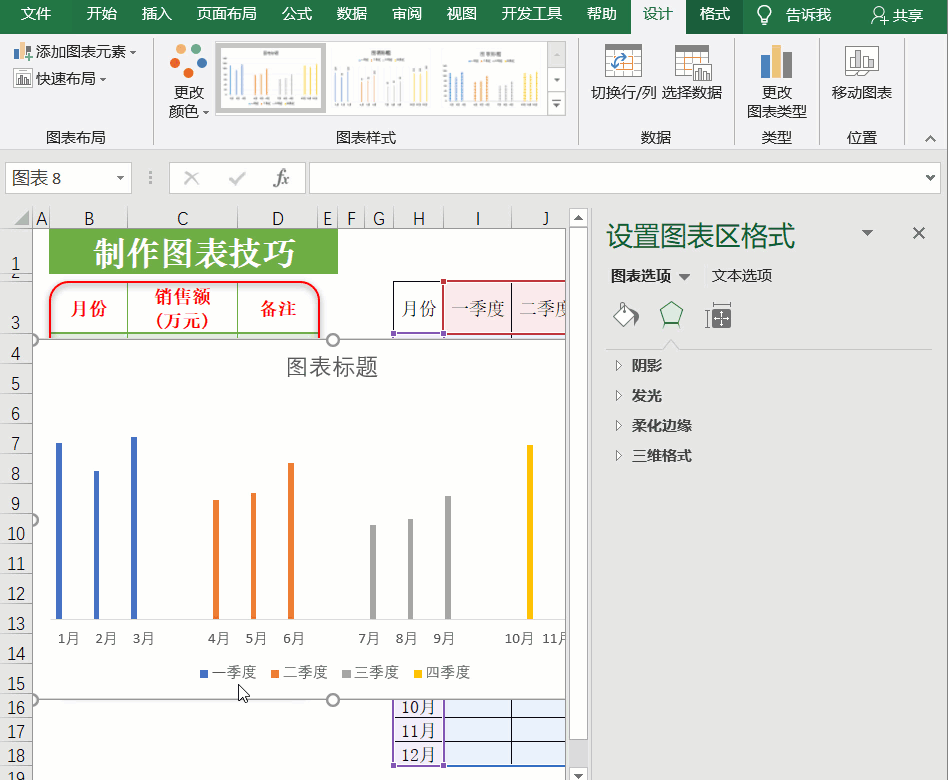Click the 文本选项 (Text Options) link
This screenshot has width=948, height=780.
click(741, 276)
